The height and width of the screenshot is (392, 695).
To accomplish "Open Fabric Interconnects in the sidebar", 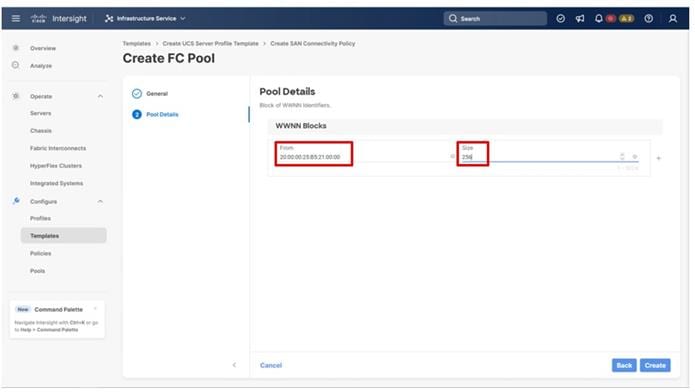I will click(x=58, y=148).
